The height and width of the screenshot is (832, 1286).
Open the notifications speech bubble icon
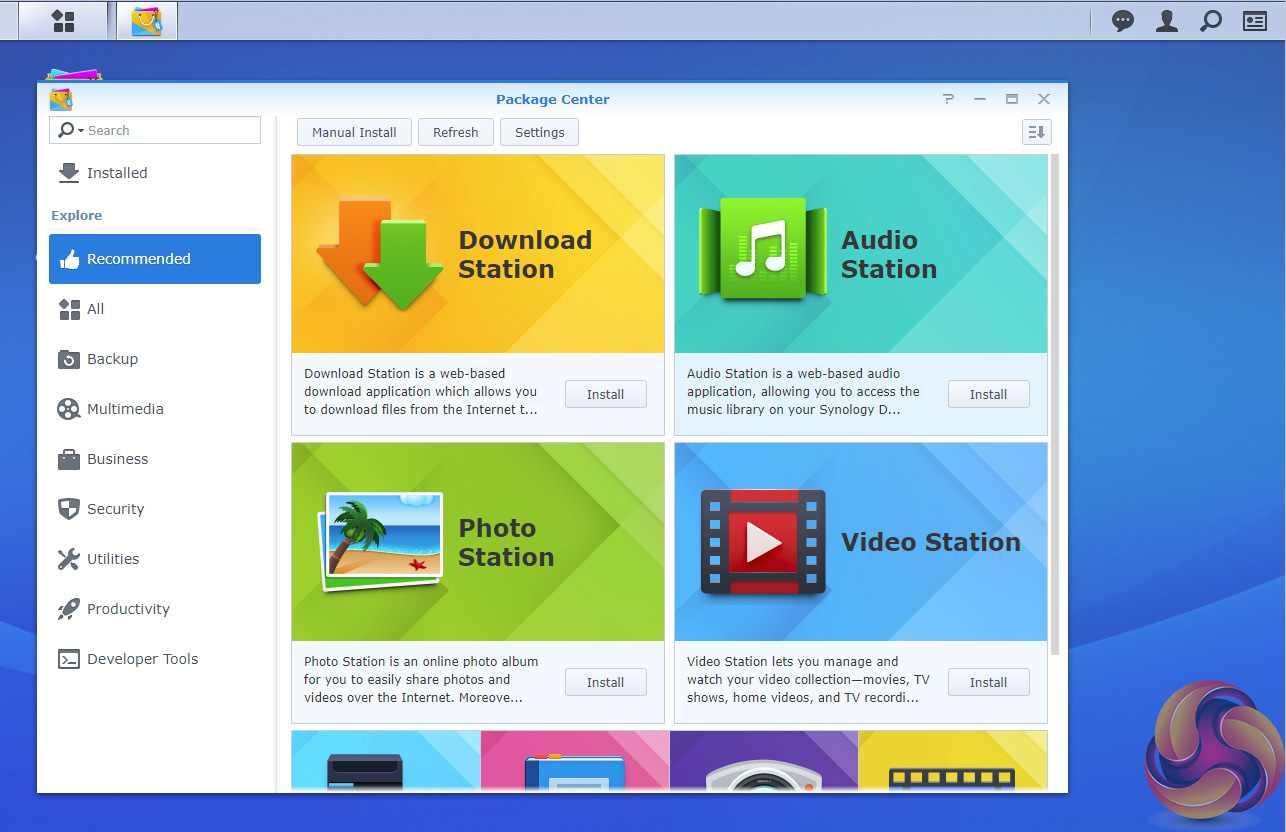[x=1123, y=21]
